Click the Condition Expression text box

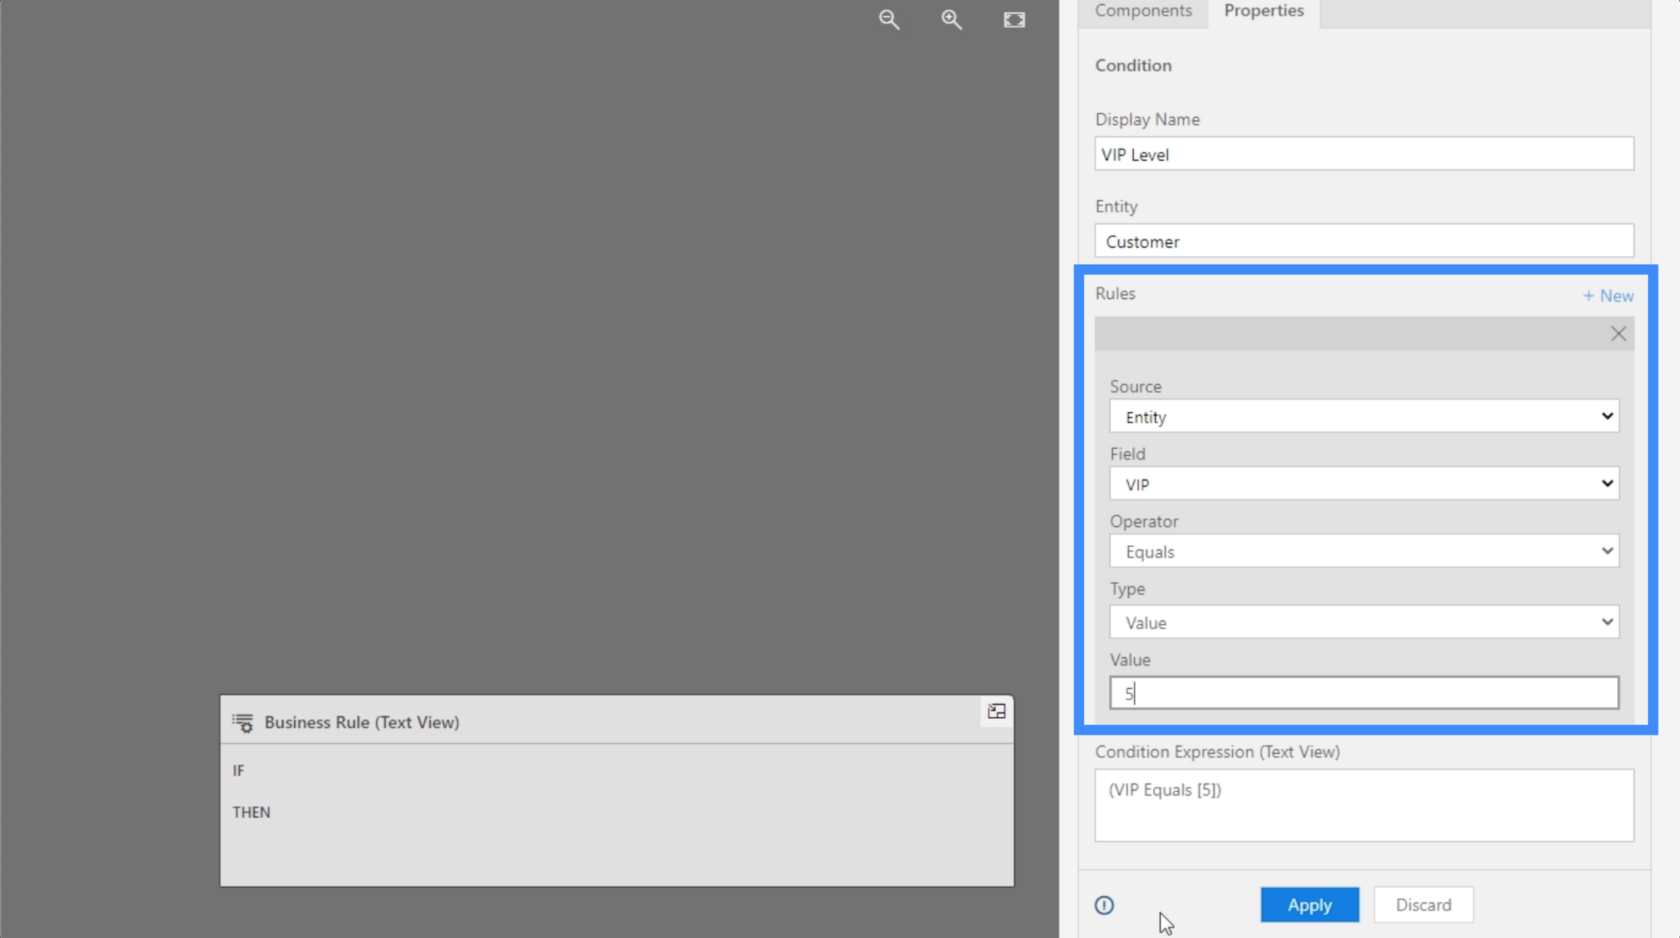click(x=1364, y=805)
